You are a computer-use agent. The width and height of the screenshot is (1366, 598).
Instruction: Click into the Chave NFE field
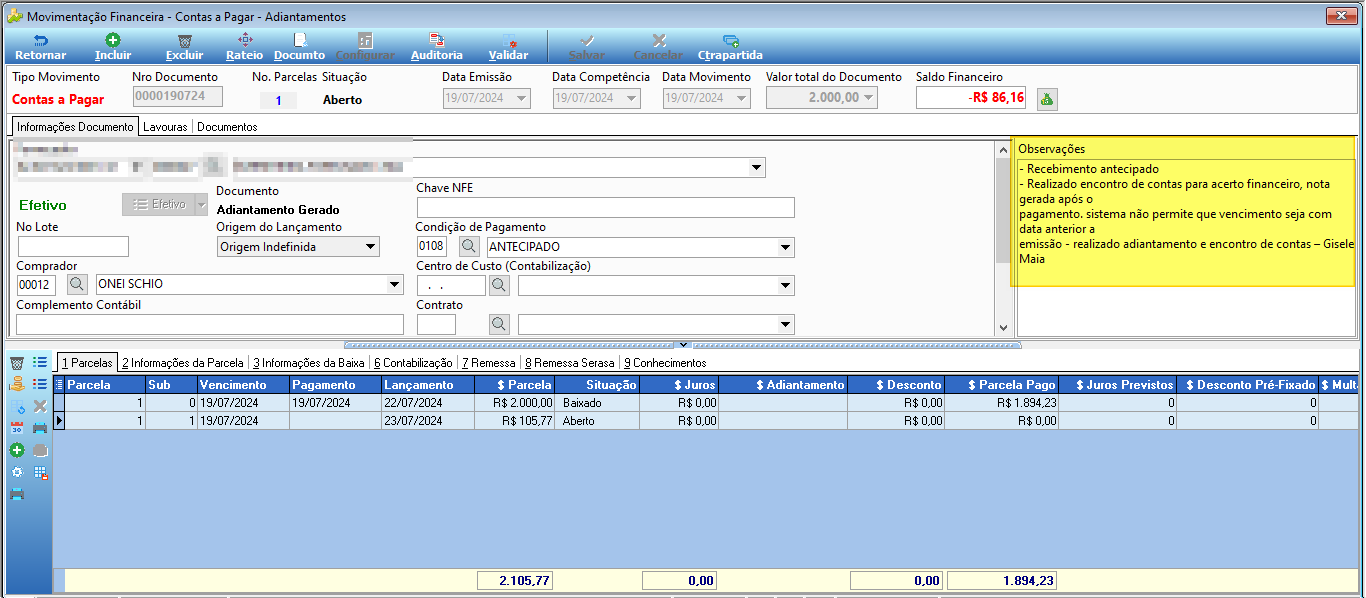(605, 207)
